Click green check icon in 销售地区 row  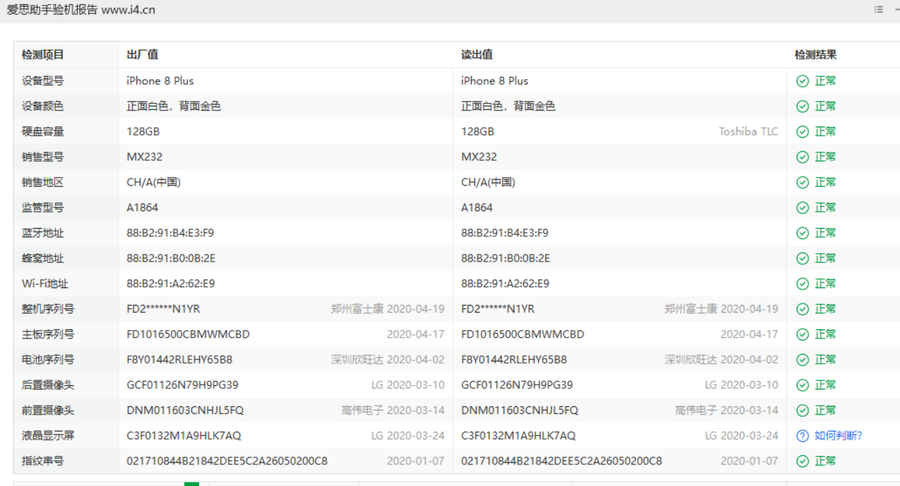click(802, 182)
